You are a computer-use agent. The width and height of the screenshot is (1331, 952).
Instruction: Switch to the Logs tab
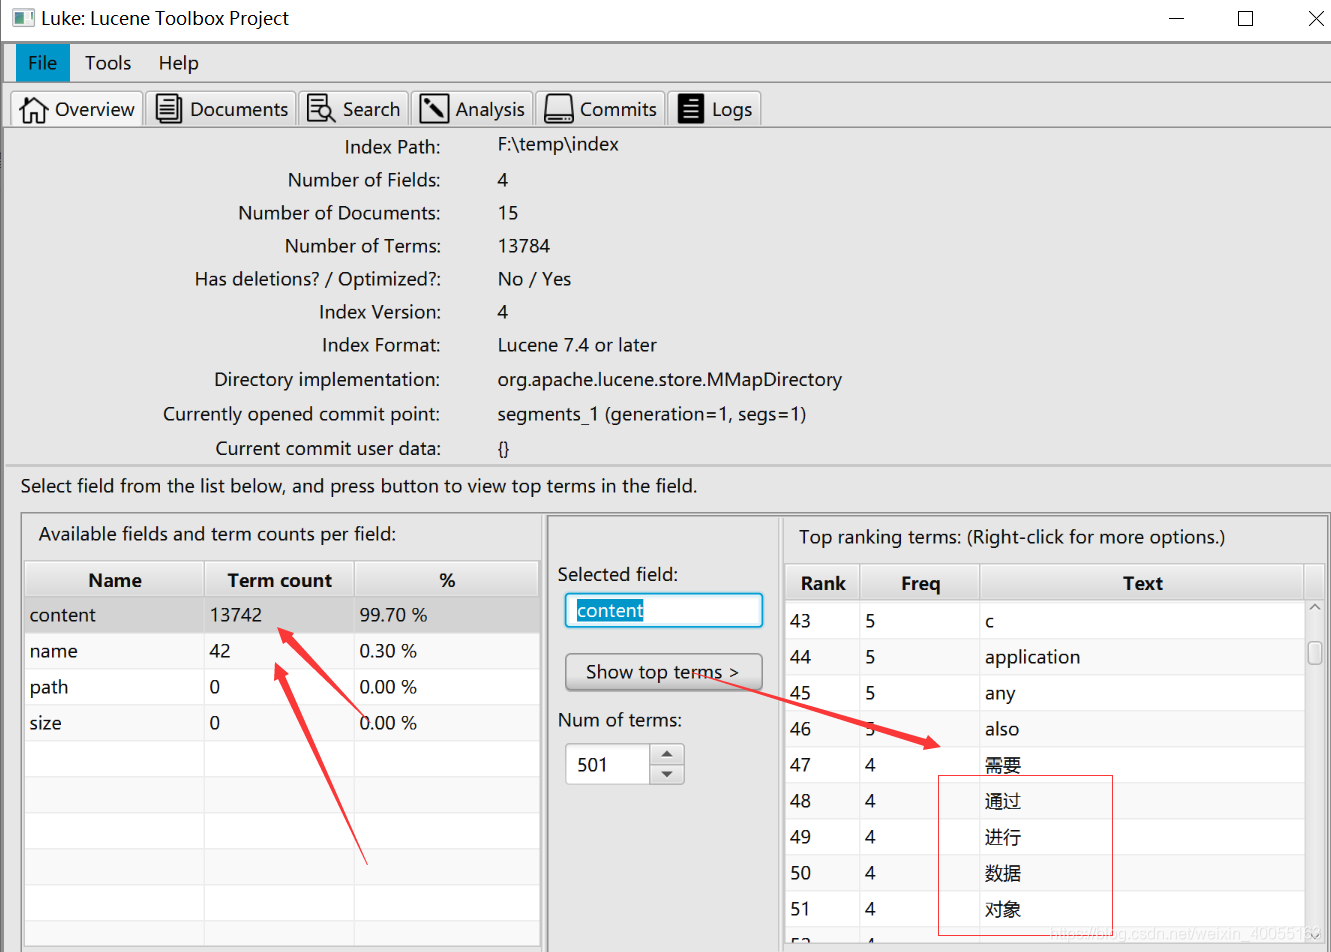point(714,109)
